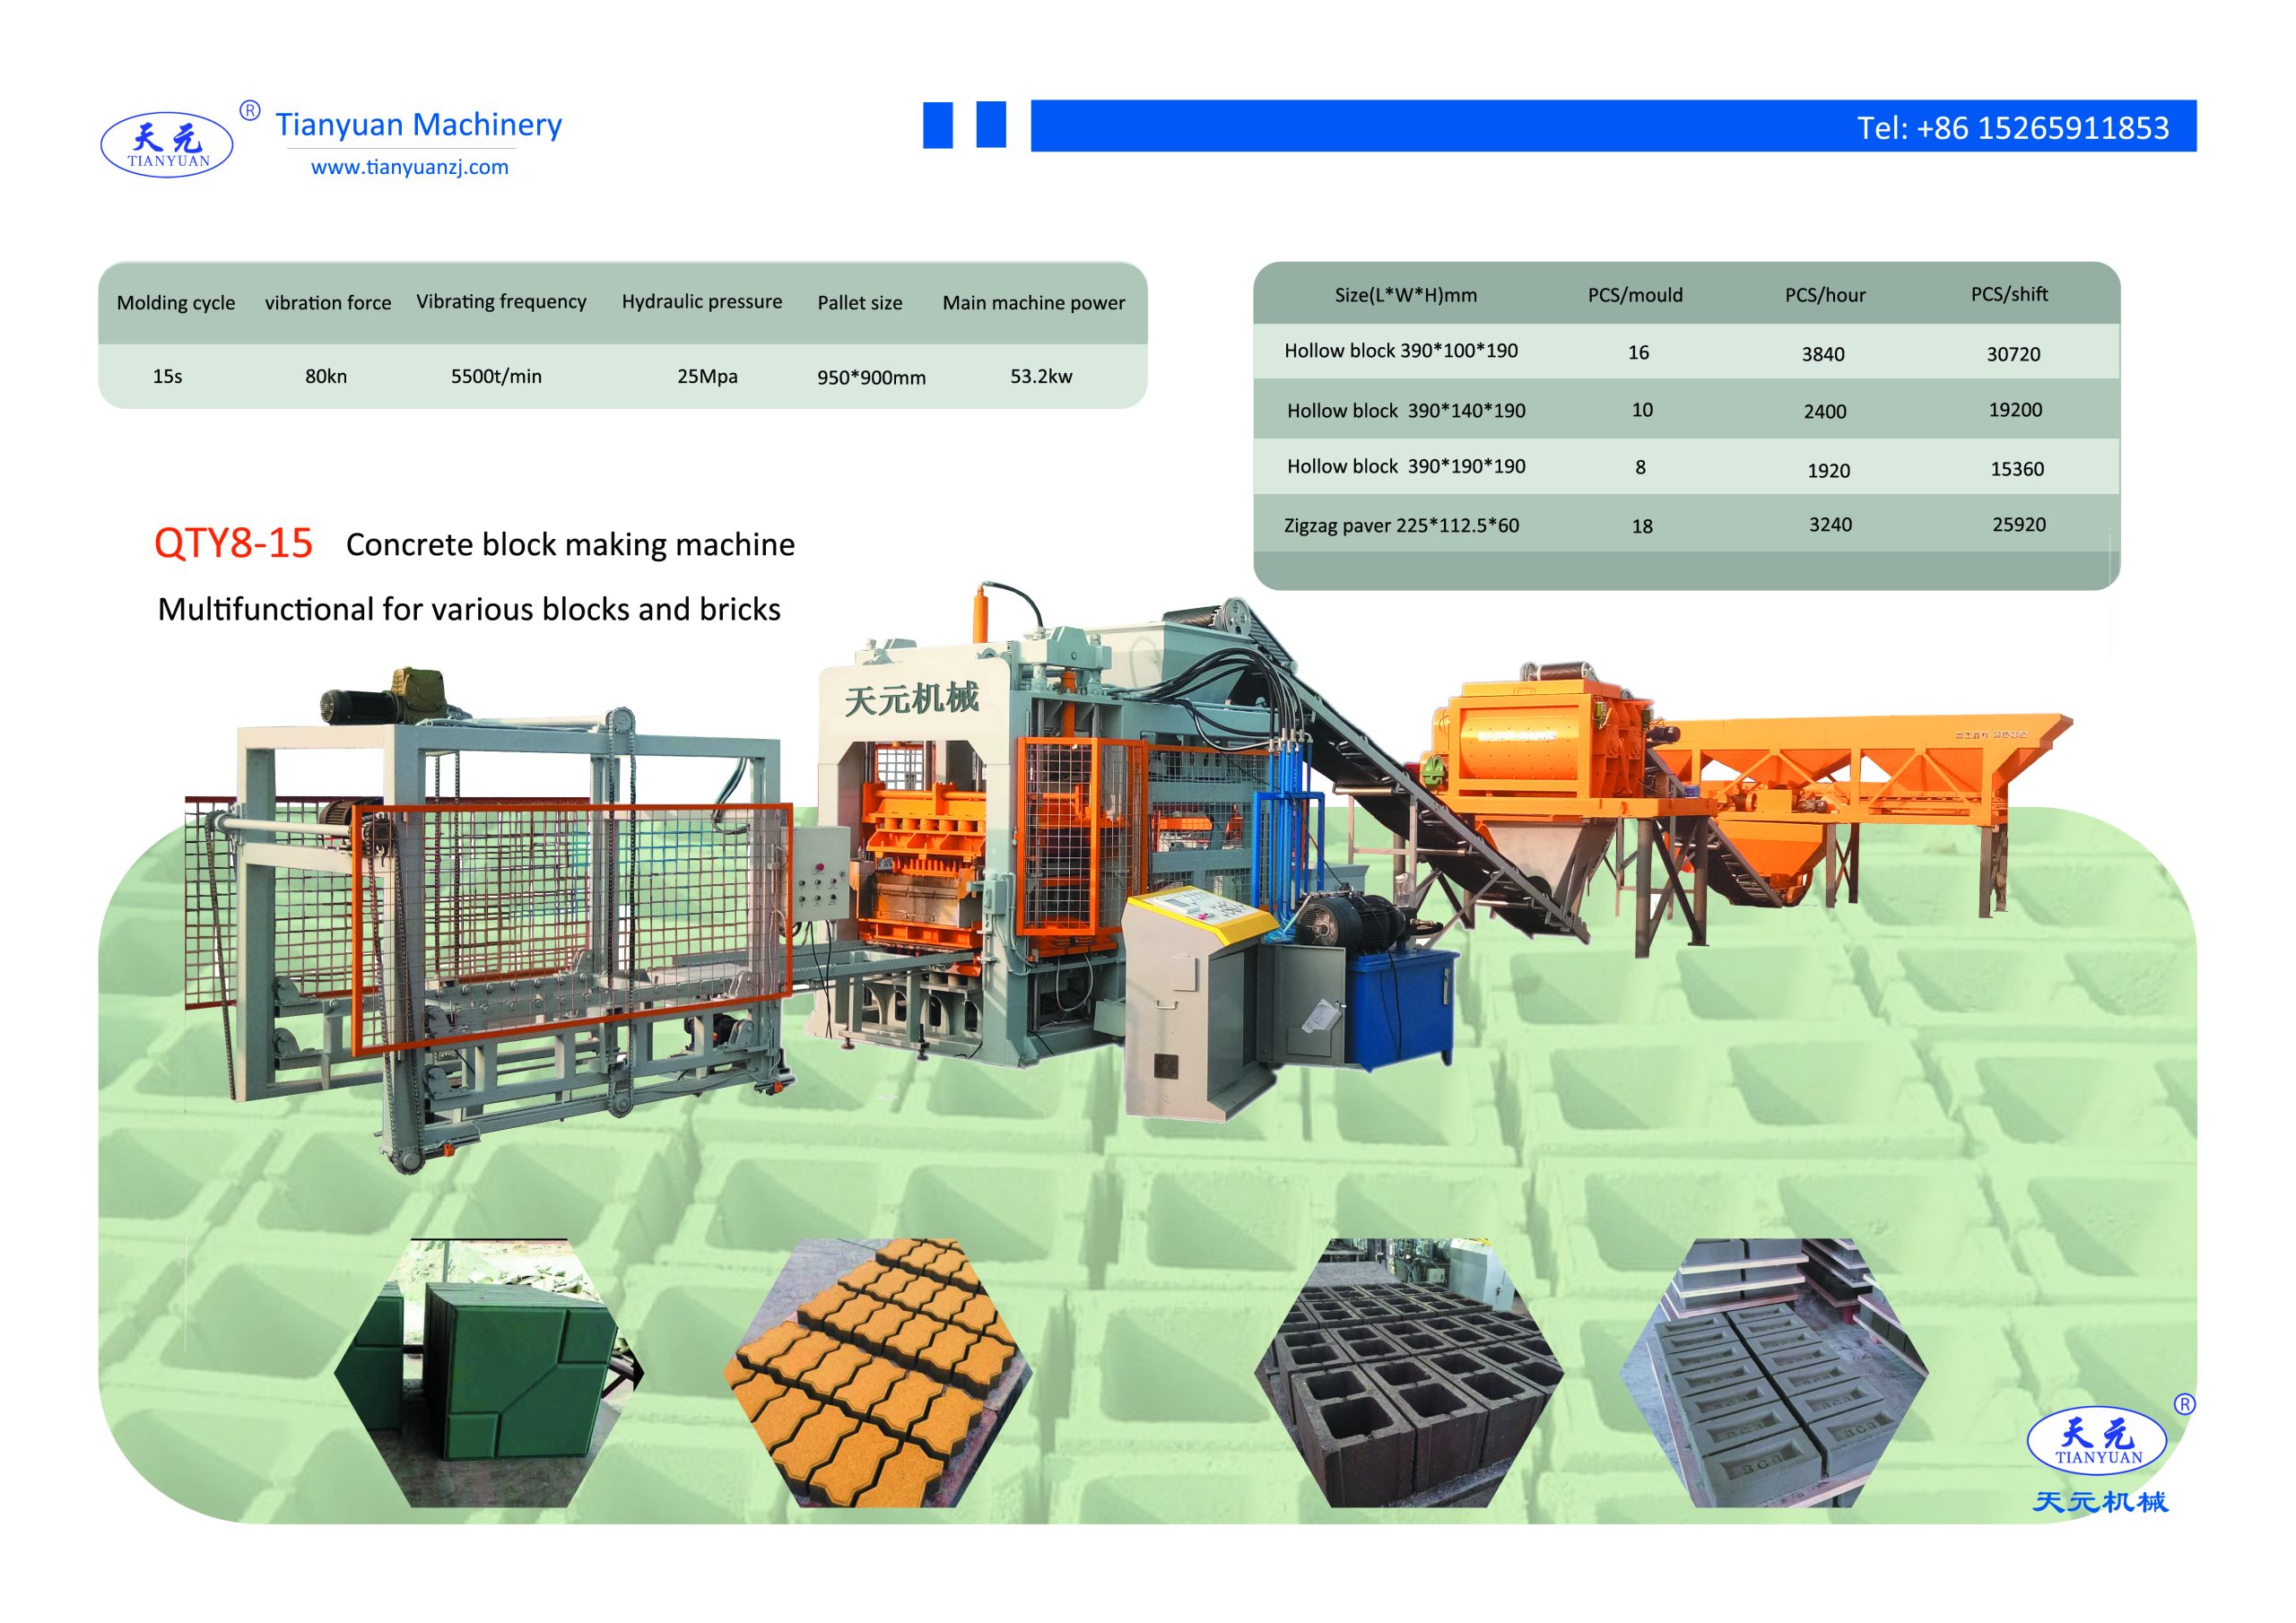This screenshot has height=1623, width=2296.
Task: Click 'Multifunctional for various blocks and bricks'
Action: [x=469, y=609]
